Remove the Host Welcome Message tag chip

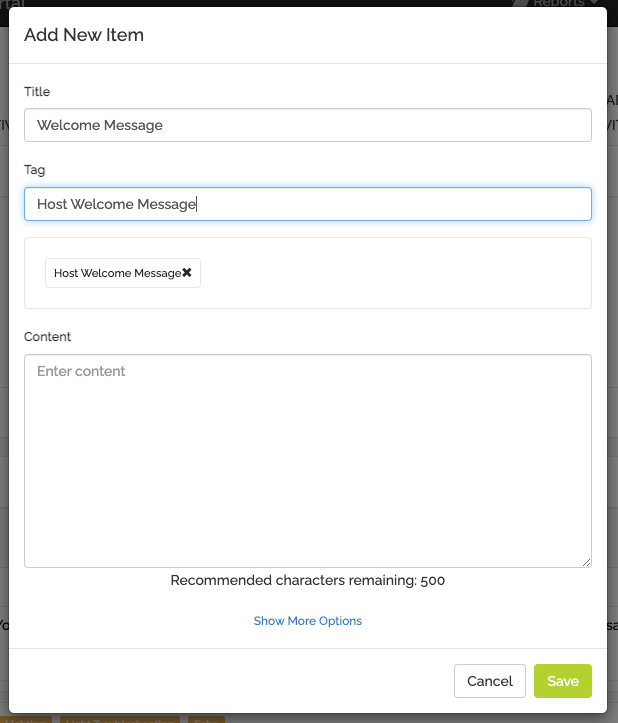coord(187,273)
